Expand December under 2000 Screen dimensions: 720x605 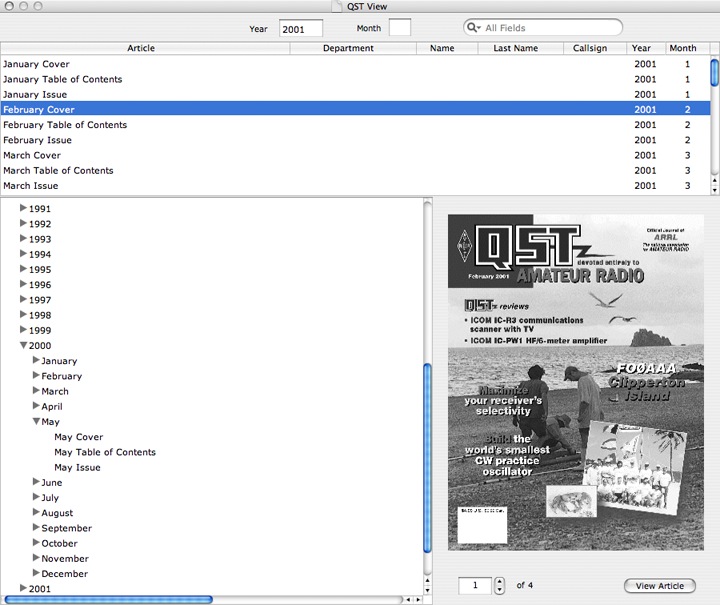click(36, 573)
